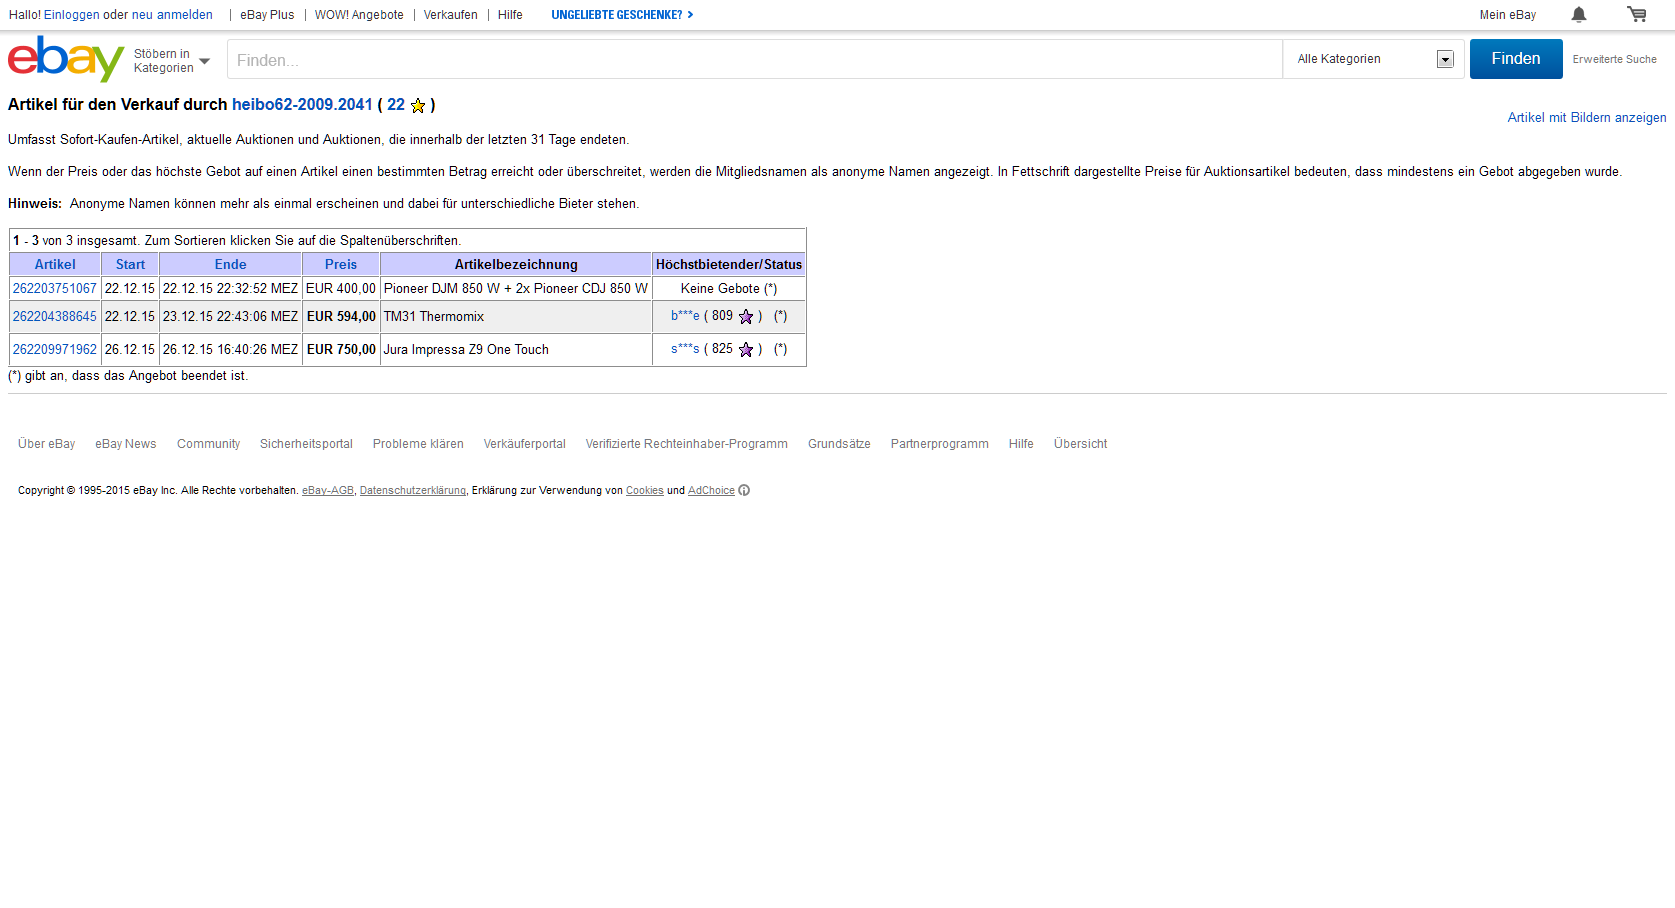Click the eBay logo
Image resolution: width=1675 pixels, height=908 pixels.
(66, 59)
